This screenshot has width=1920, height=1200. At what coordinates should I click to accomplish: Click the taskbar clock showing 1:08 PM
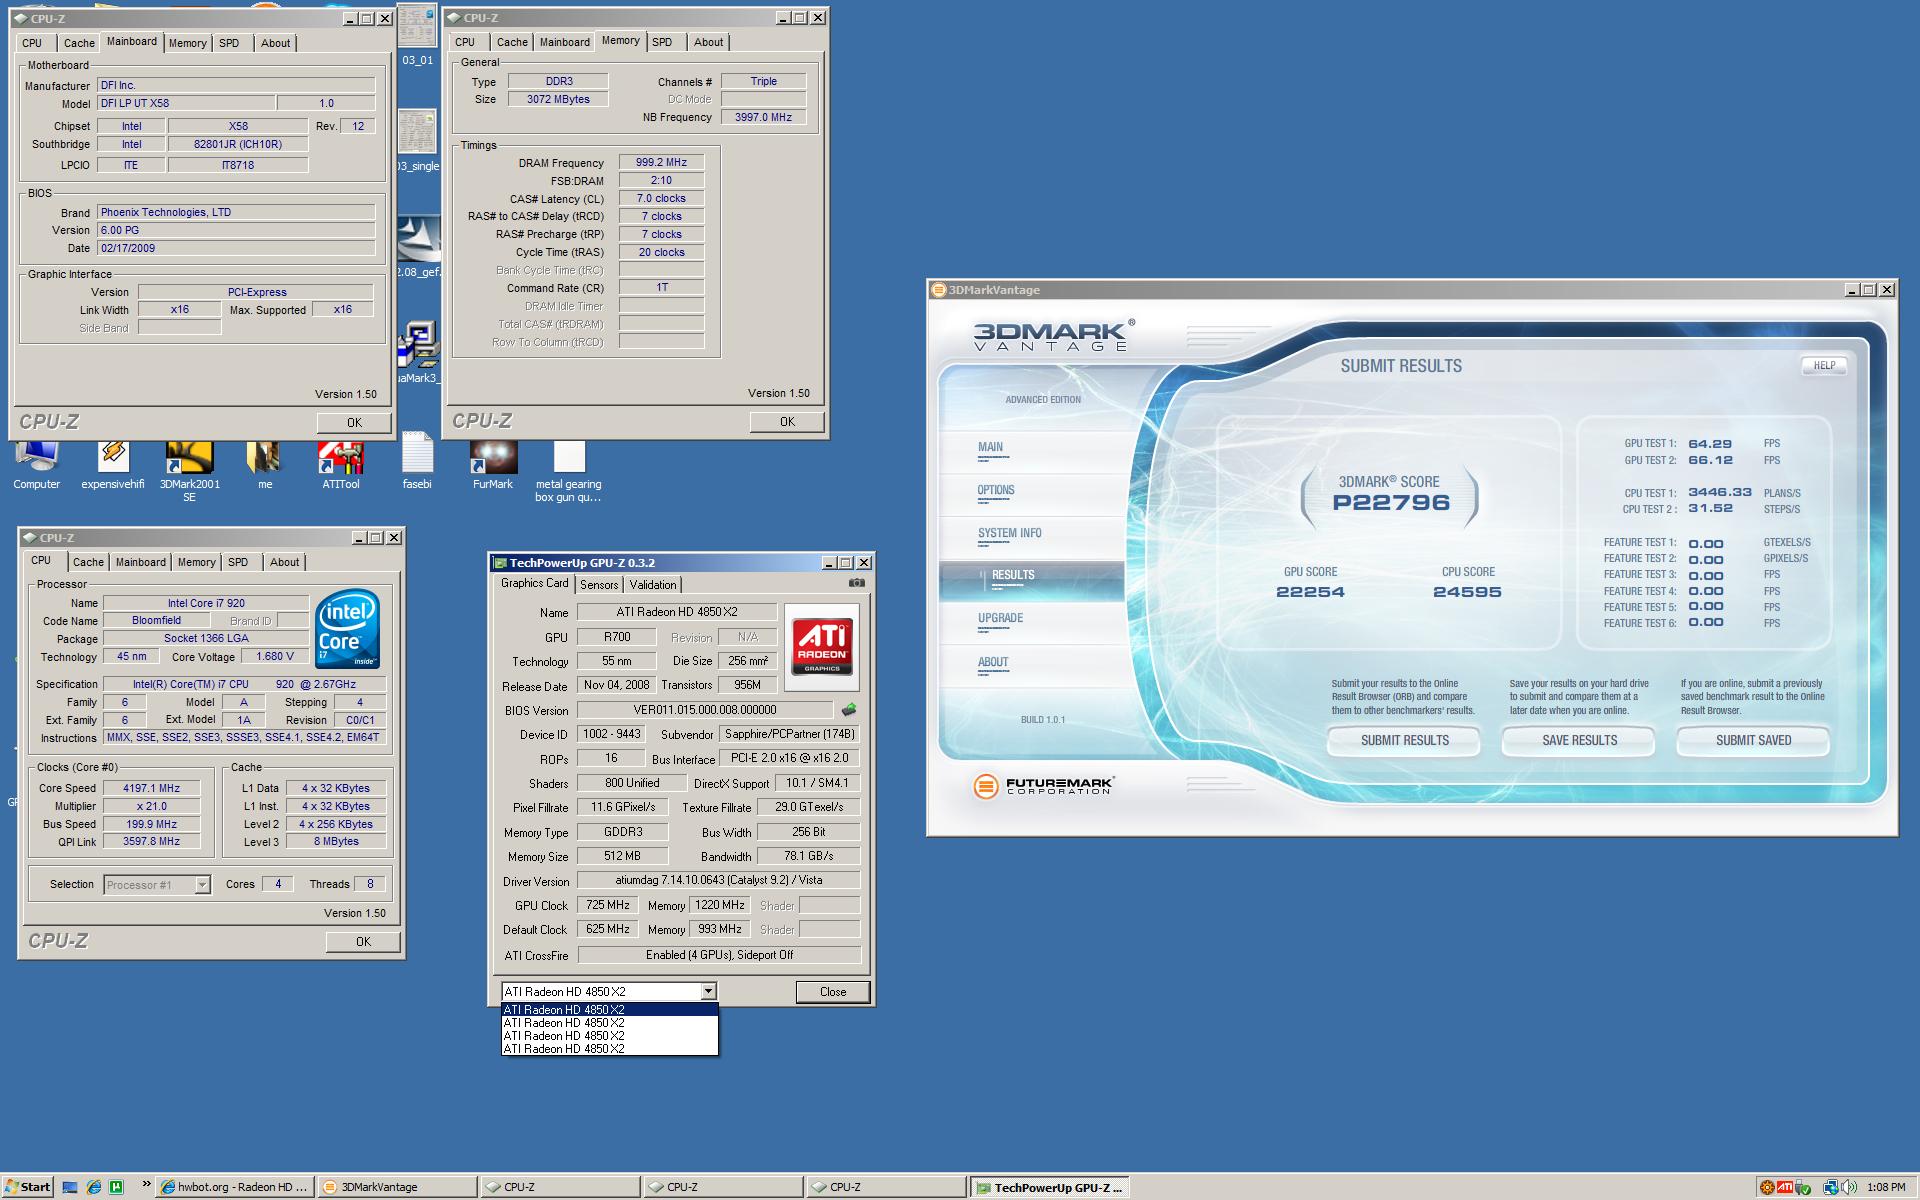1886,1187
